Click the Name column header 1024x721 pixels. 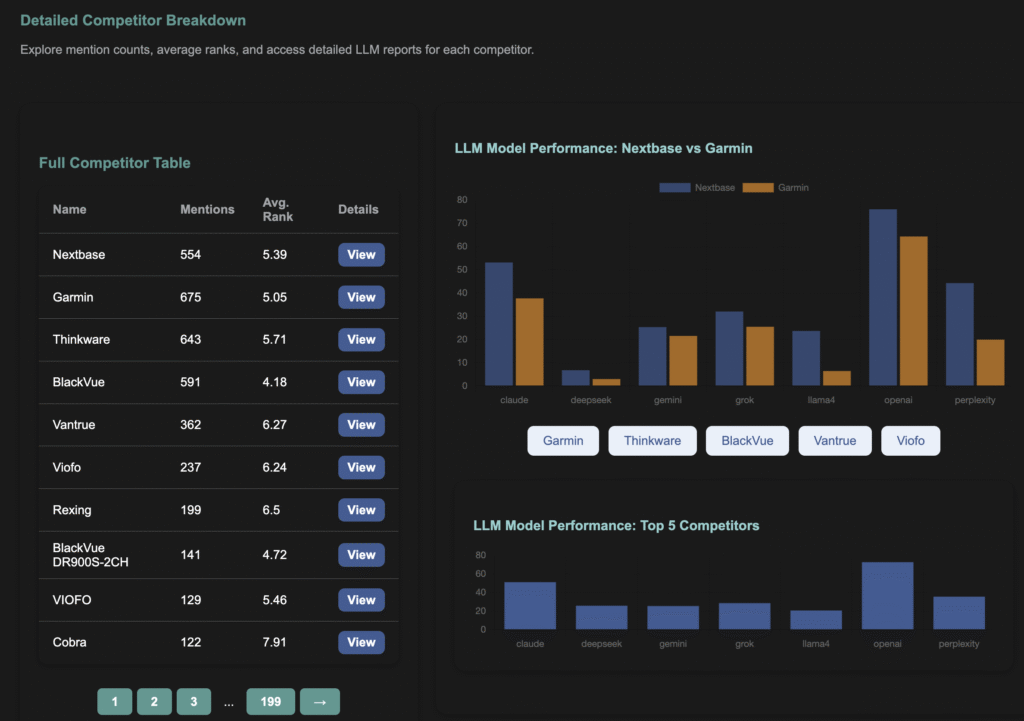(x=69, y=210)
